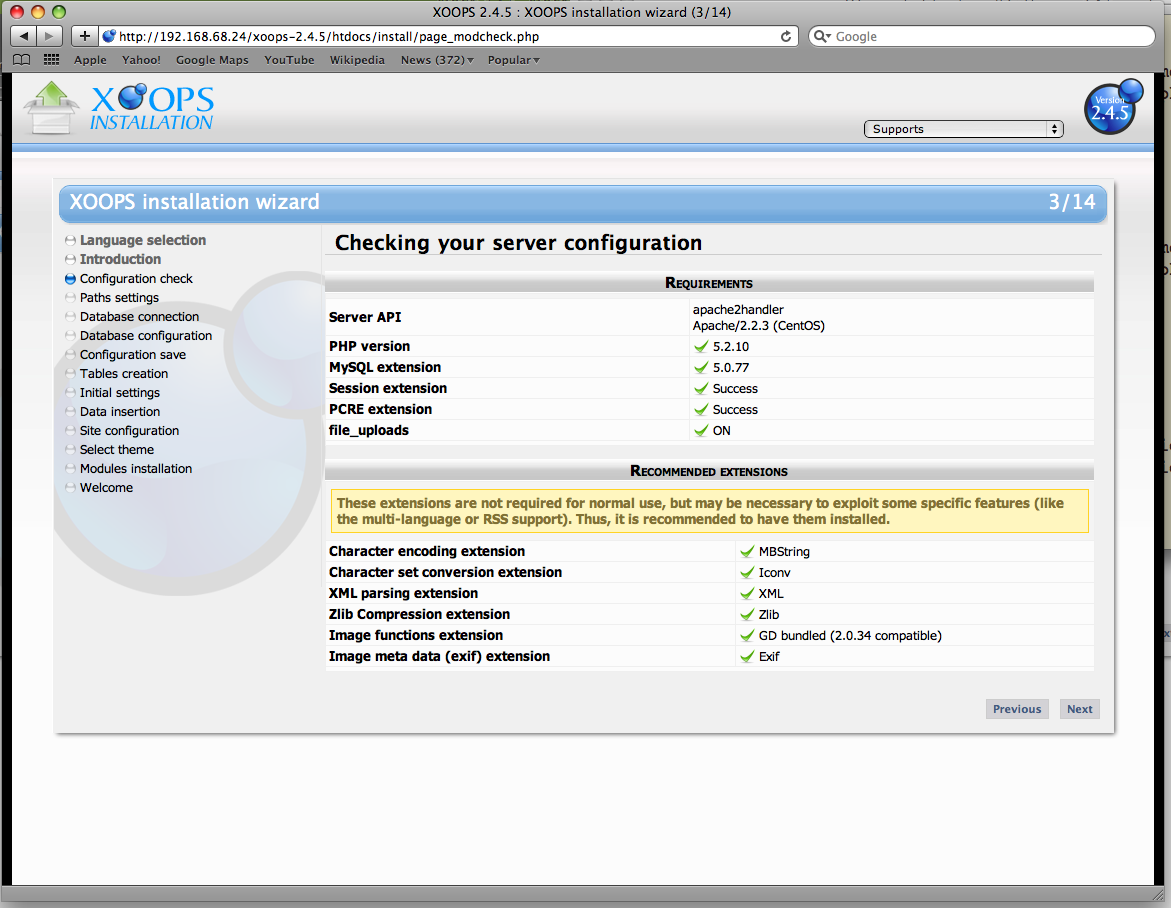Open the Supports dropdown menu
The height and width of the screenshot is (908, 1171).
962,128
